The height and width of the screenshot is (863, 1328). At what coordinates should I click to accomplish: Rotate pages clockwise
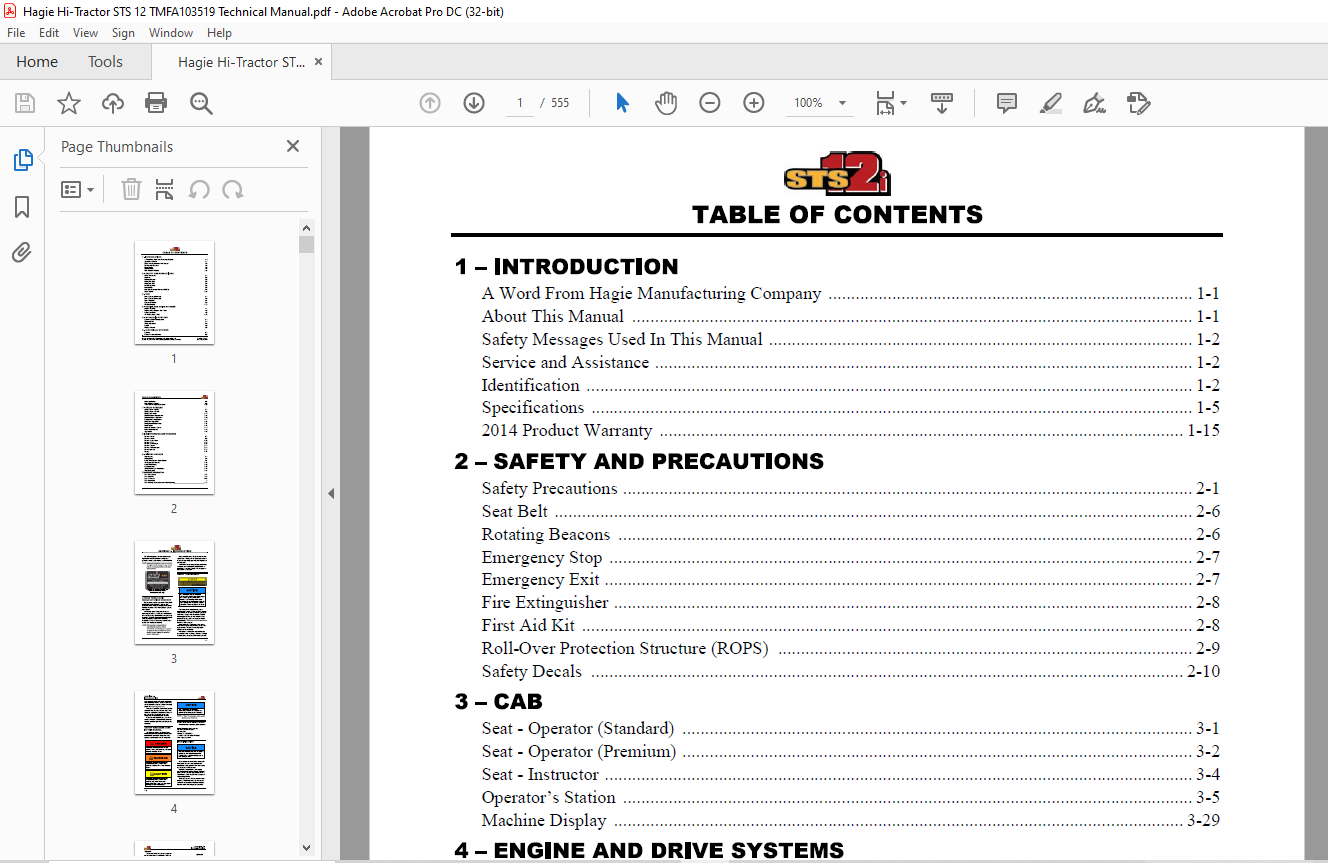(x=233, y=190)
